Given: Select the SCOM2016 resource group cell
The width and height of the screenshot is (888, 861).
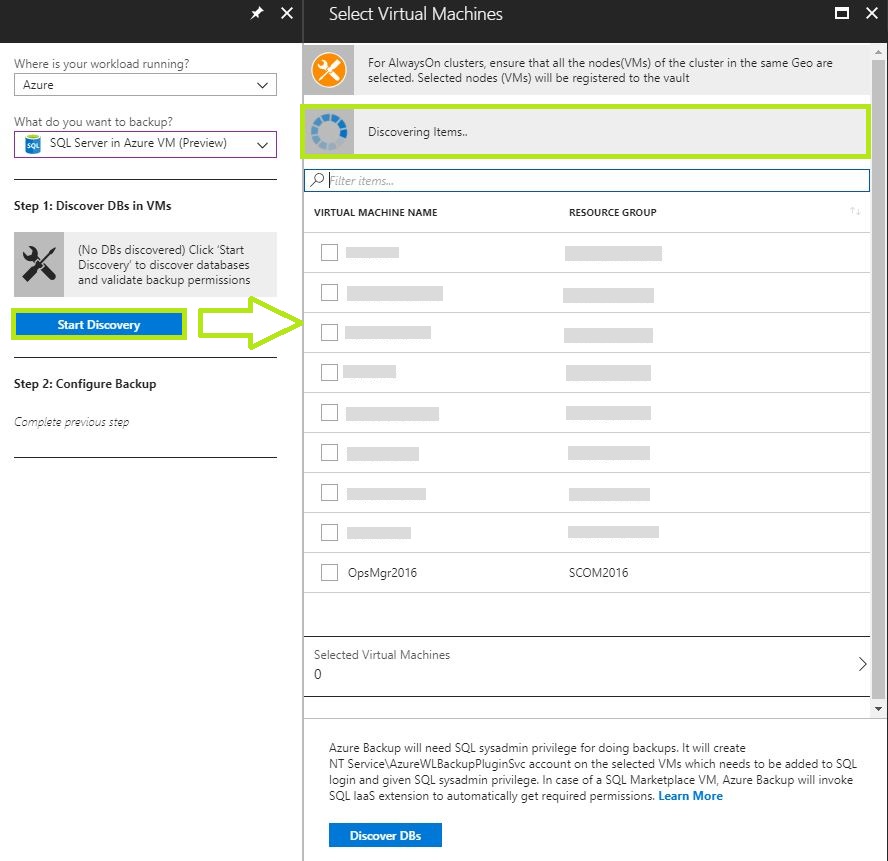Looking at the screenshot, I should coord(599,573).
